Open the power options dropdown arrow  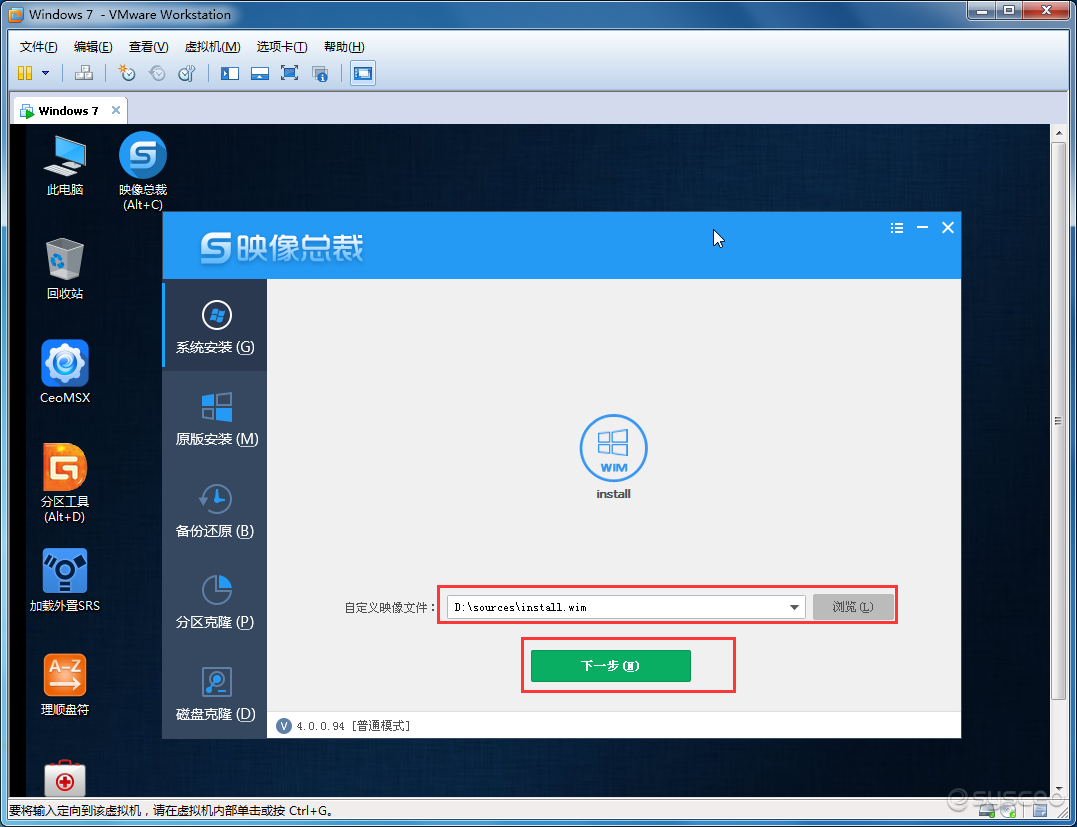coord(45,73)
